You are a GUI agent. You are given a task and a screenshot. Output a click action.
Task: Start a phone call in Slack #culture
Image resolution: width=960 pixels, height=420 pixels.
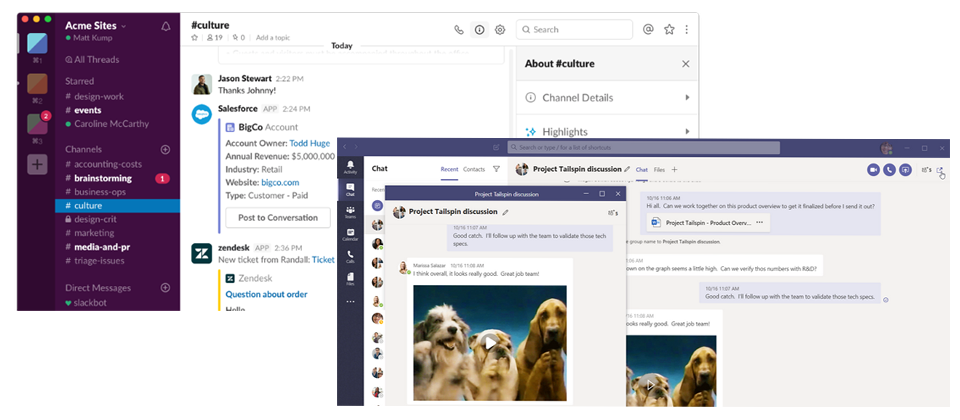tap(459, 29)
